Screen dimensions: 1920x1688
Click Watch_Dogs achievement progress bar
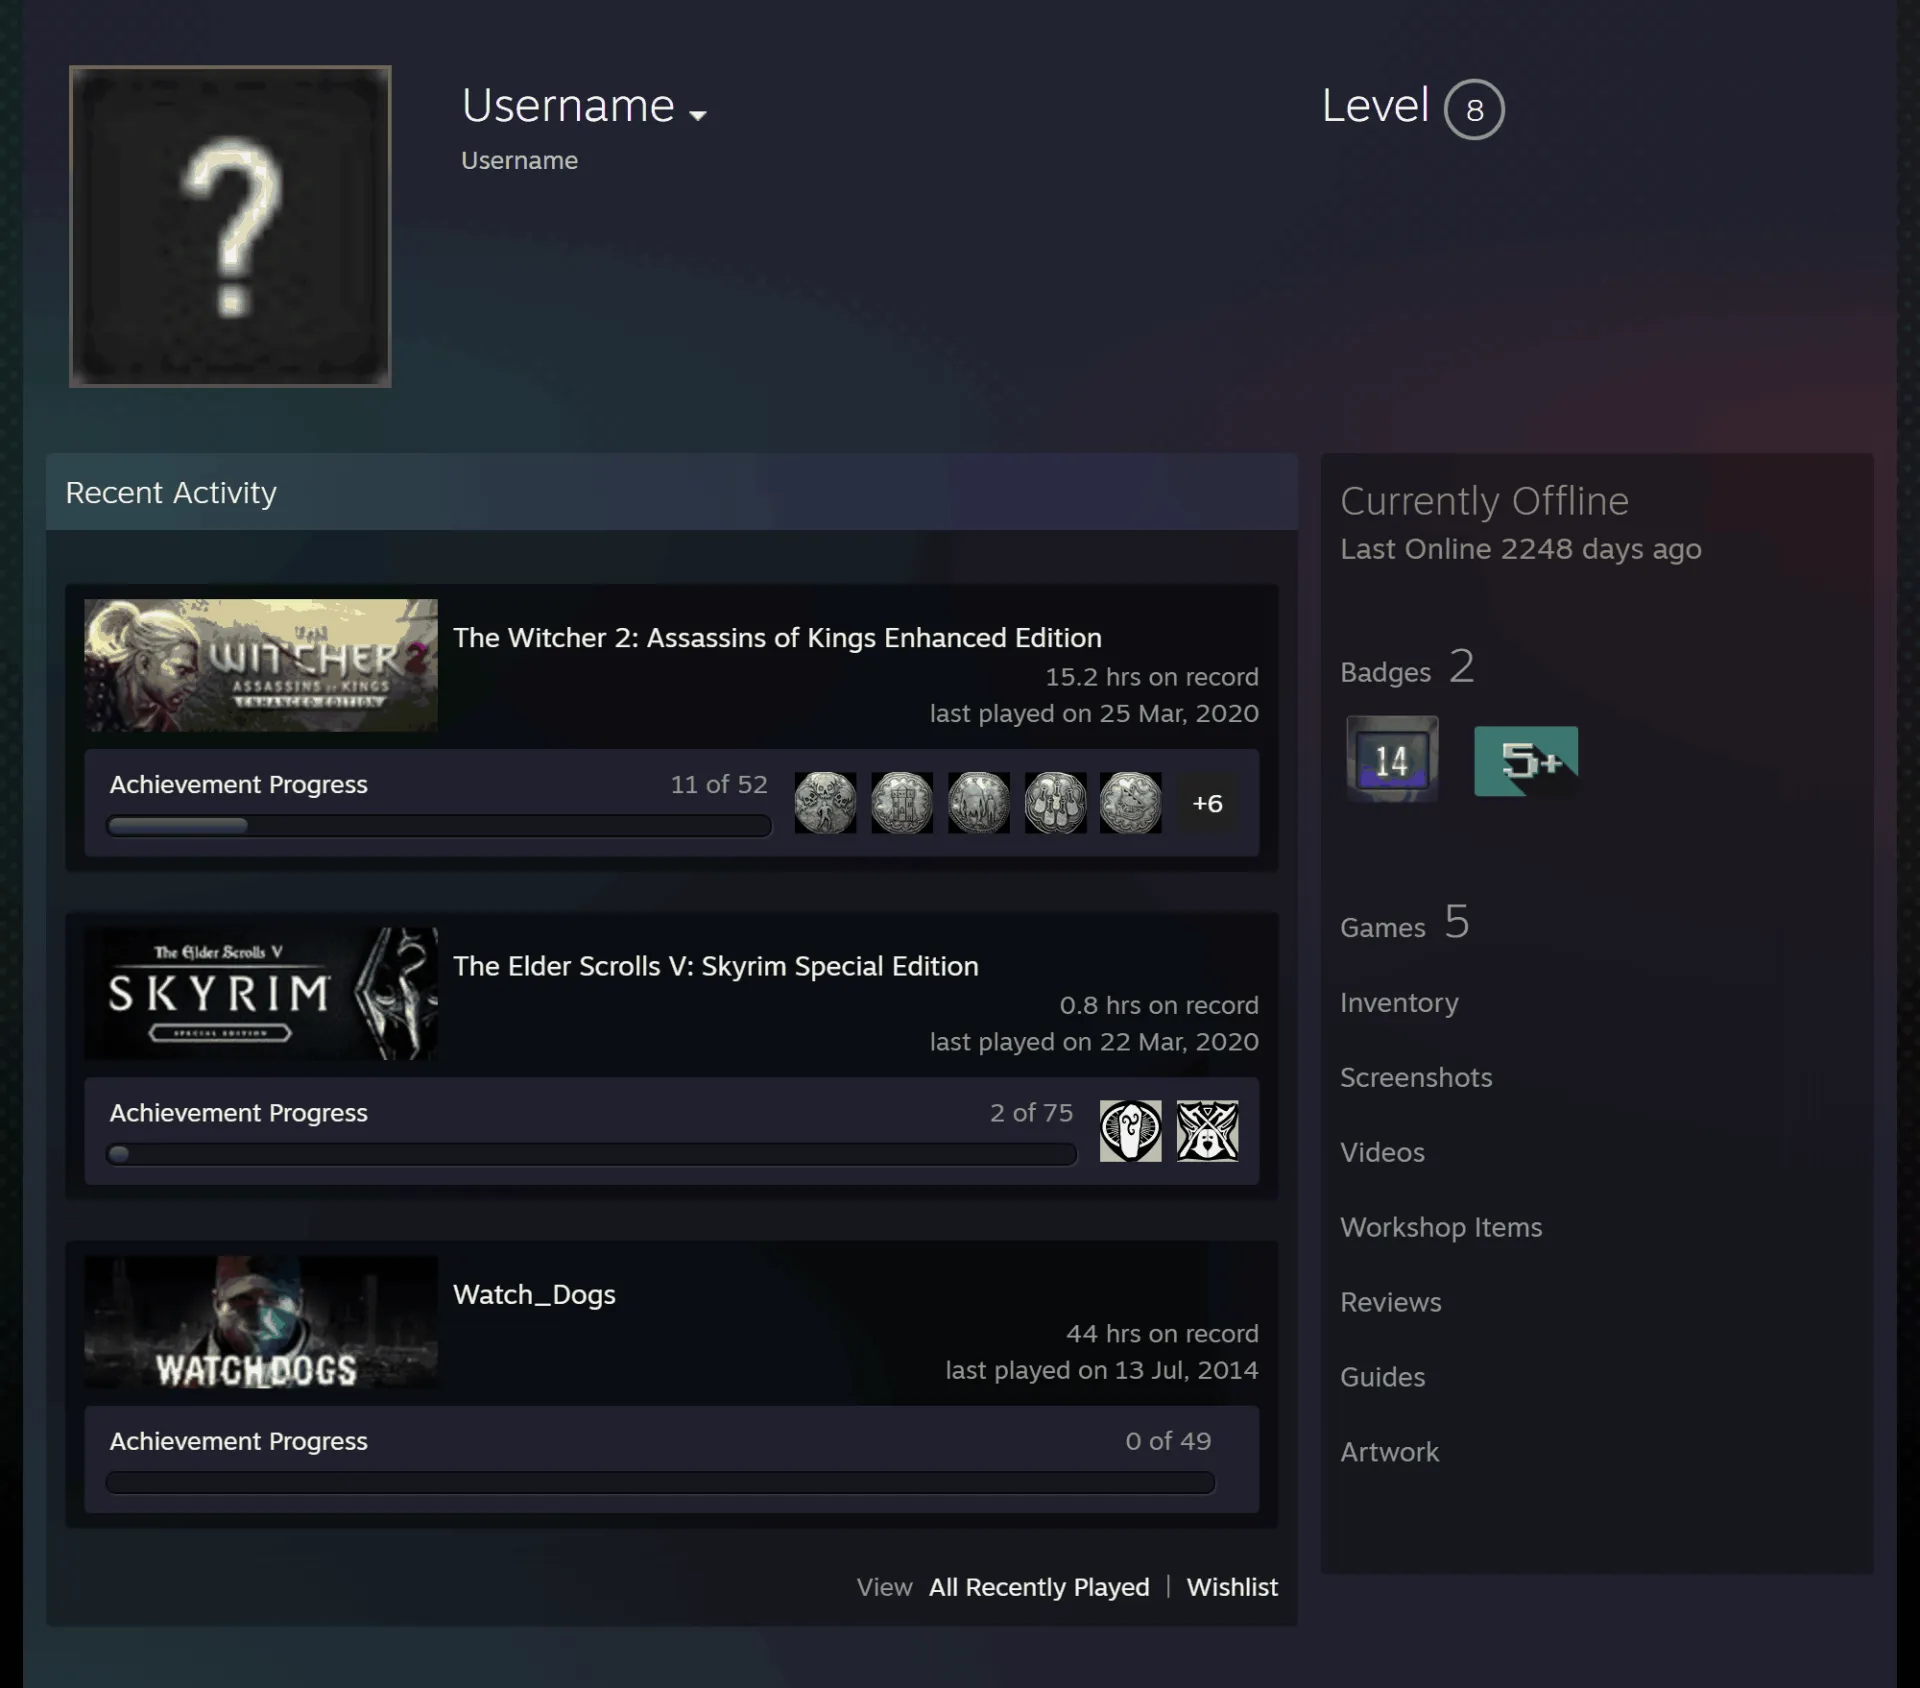click(x=660, y=1482)
